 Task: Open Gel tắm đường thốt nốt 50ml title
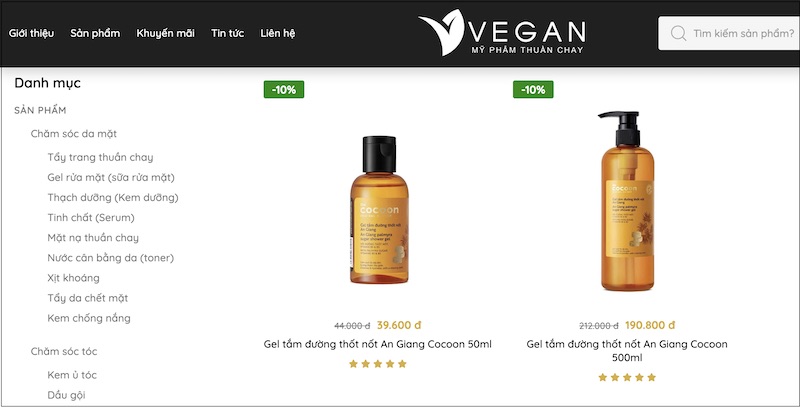pos(378,344)
